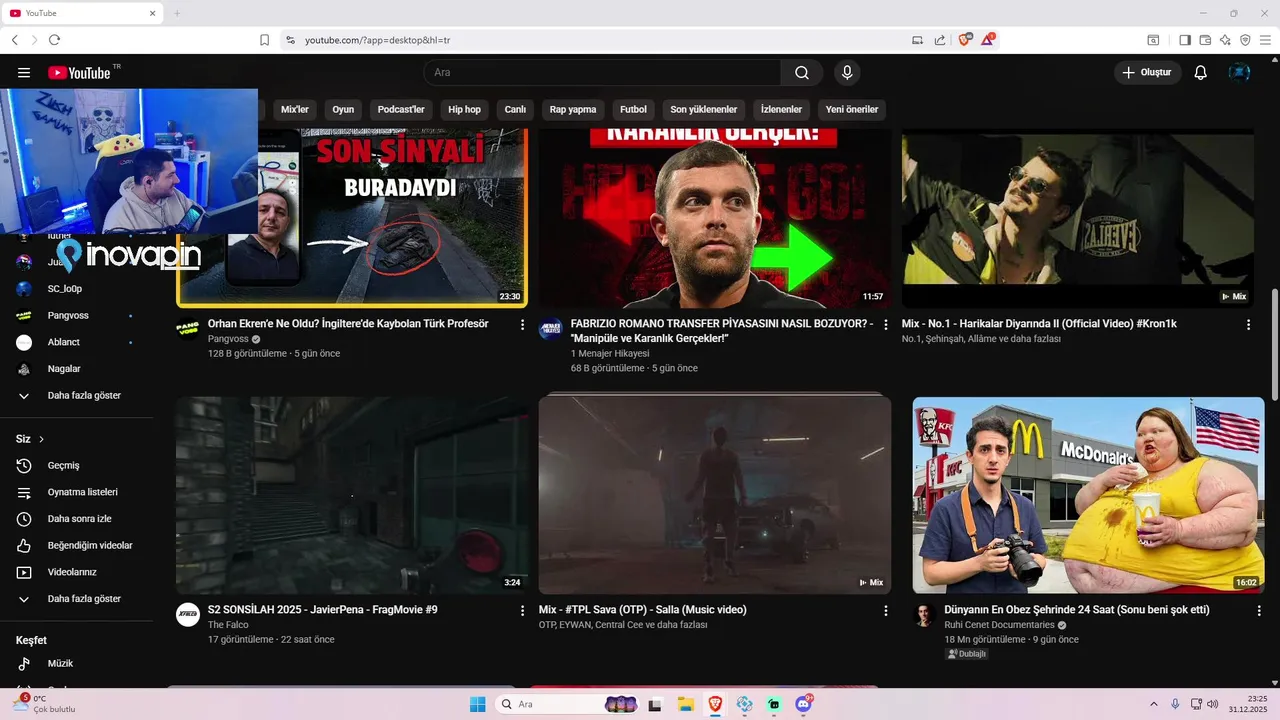The image size is (1280, 720).
Task: Bookmark this page icon in address bar
Action: pos(265,40)
